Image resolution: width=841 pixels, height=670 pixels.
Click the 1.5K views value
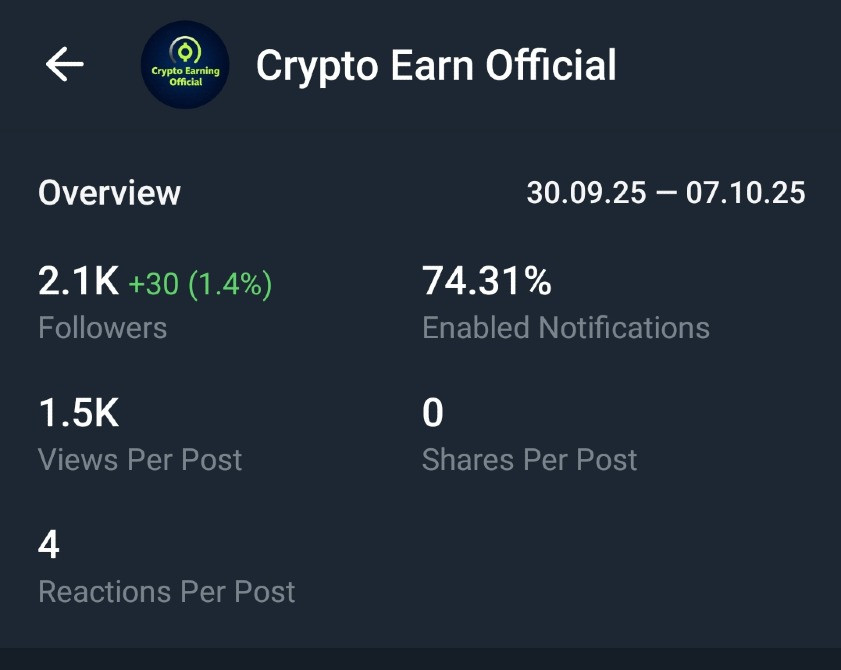78,414
